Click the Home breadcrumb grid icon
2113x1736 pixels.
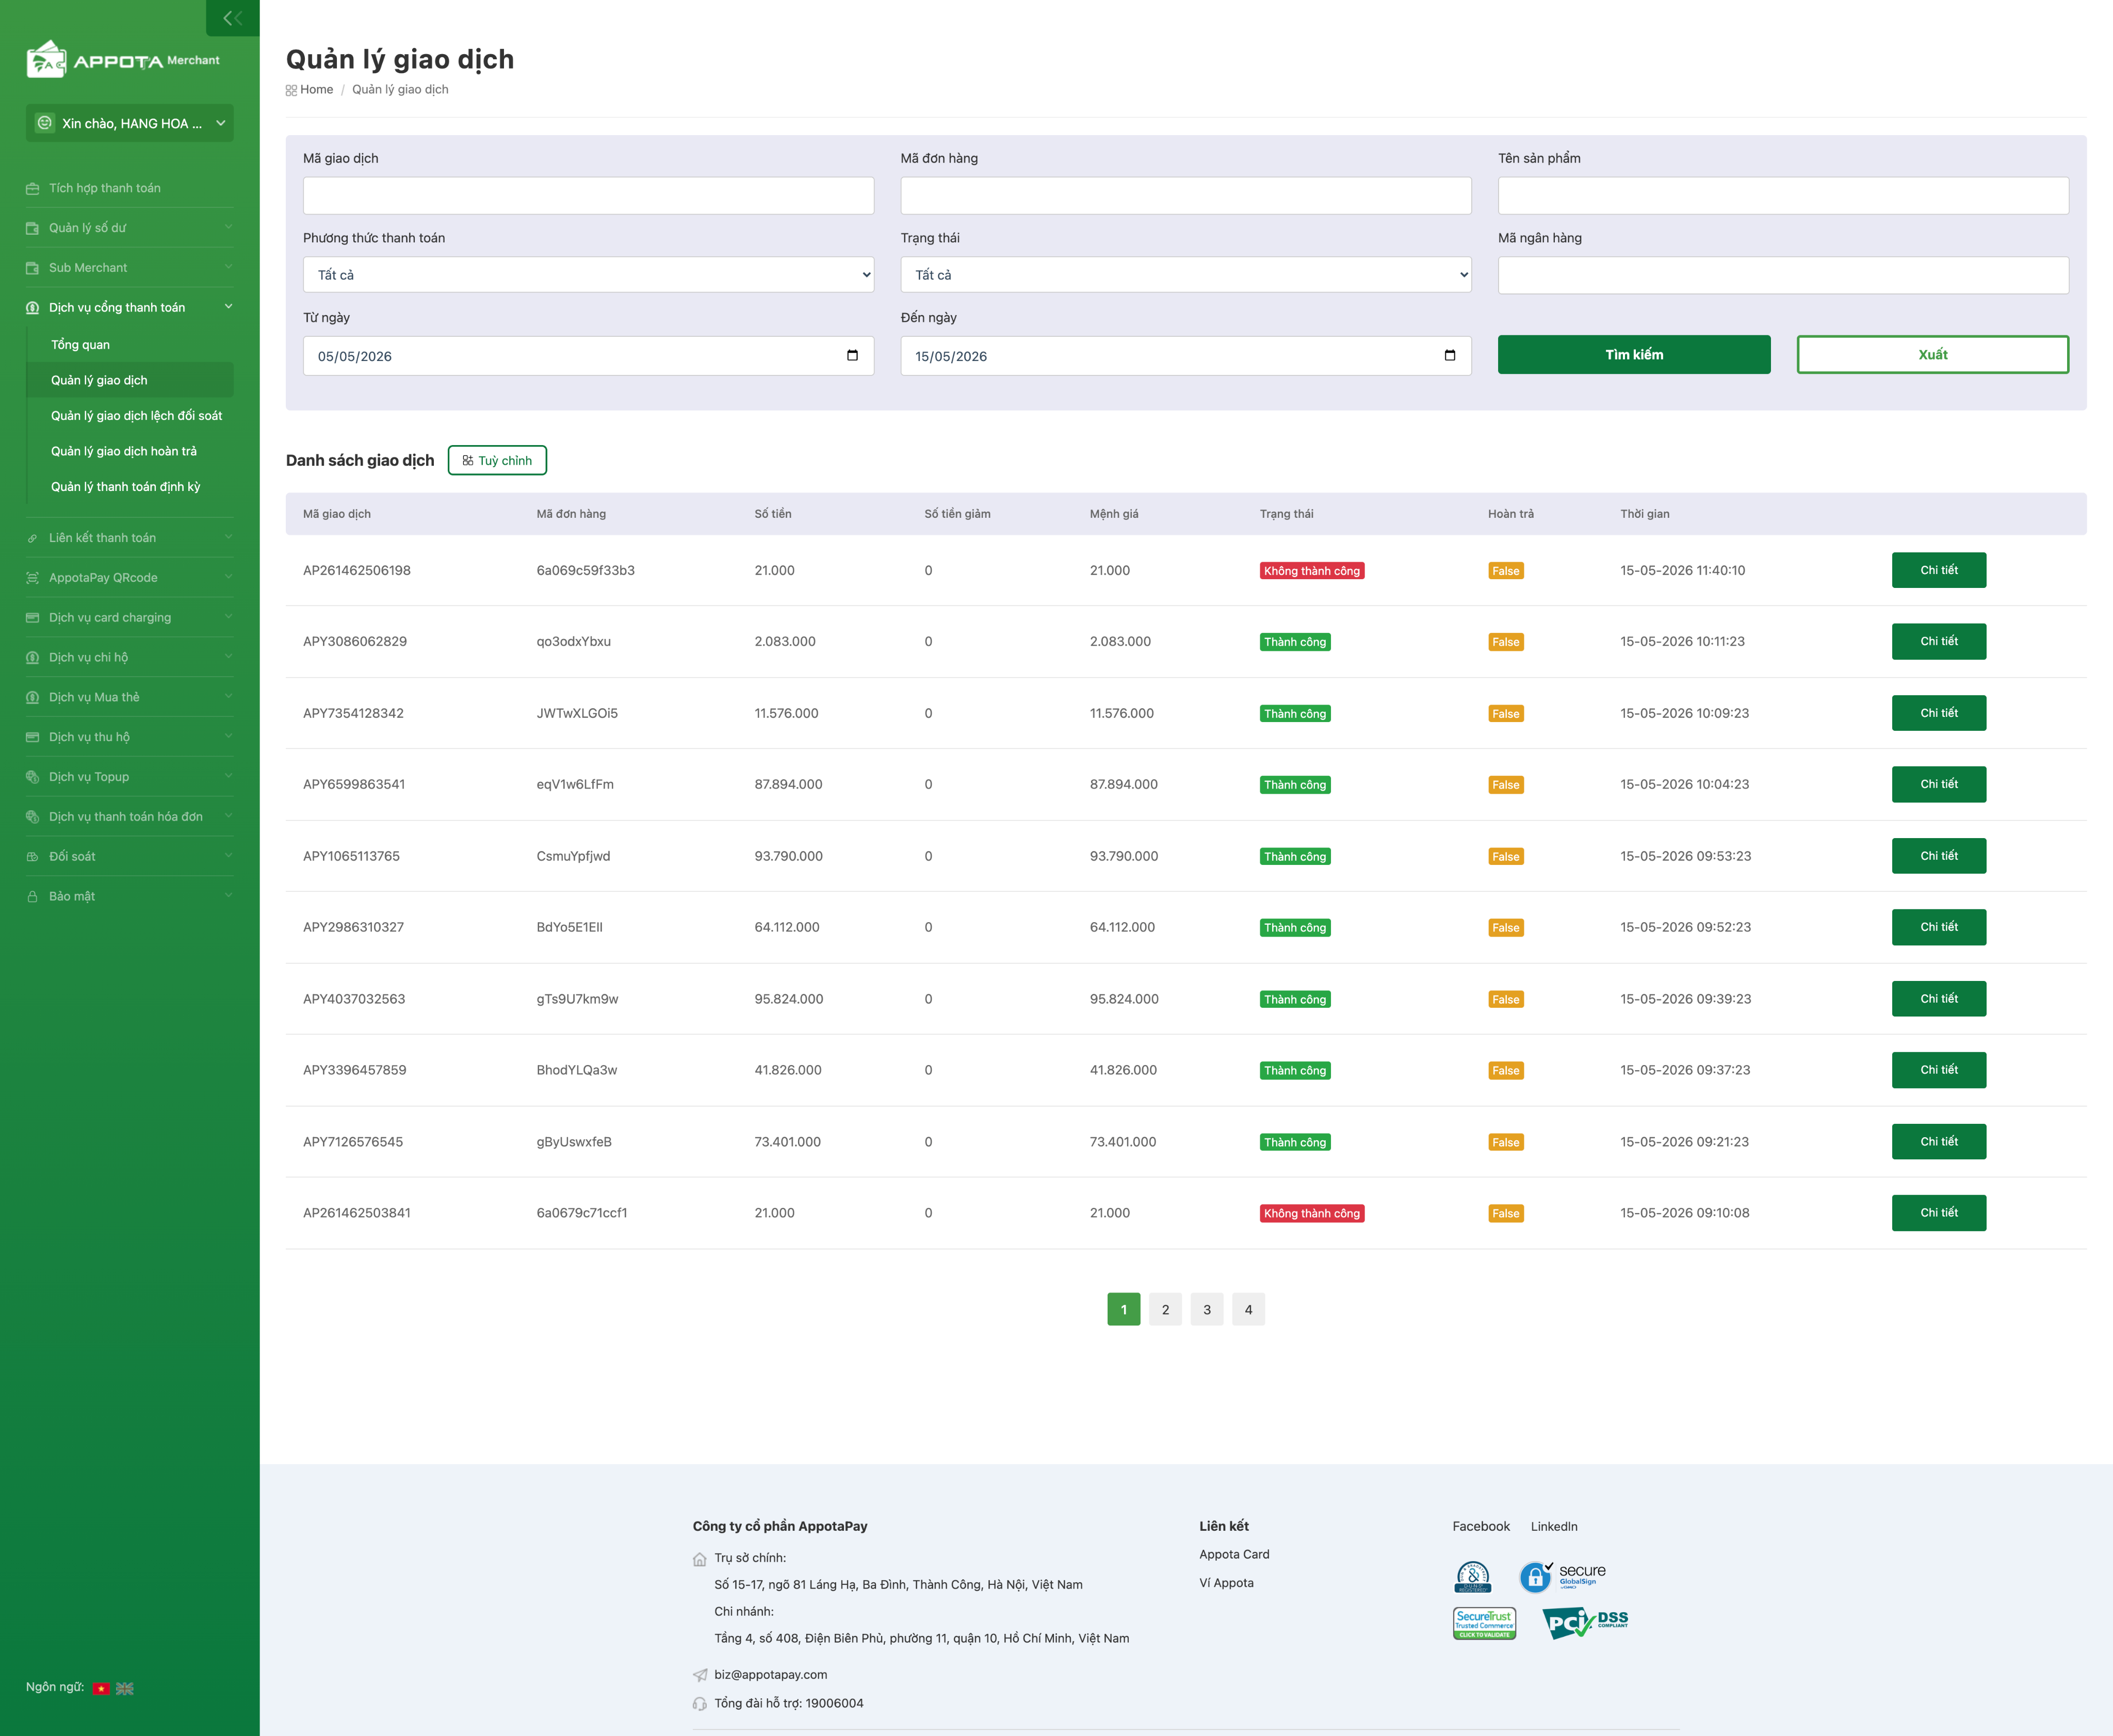[x=291, y=90]
